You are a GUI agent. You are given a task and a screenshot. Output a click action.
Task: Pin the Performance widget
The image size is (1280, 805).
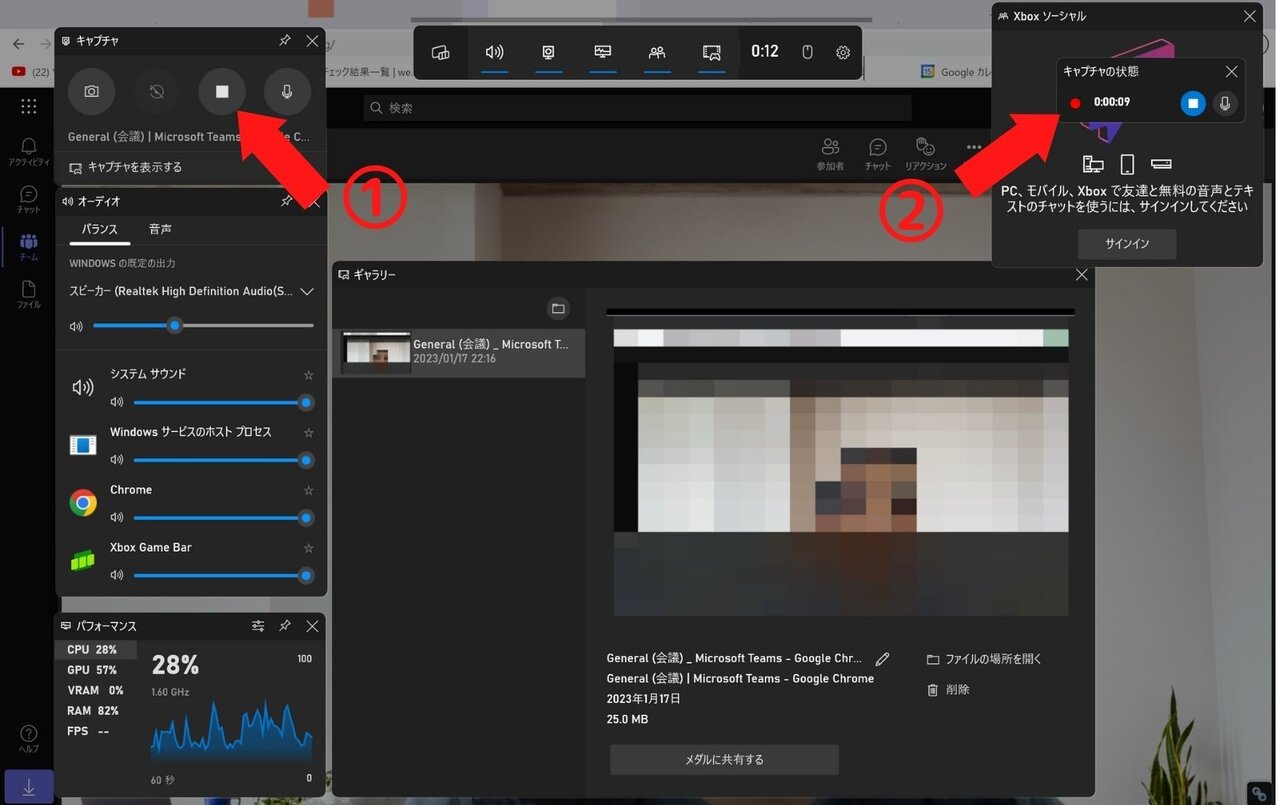pyautogui.click(x=285, y=626)
